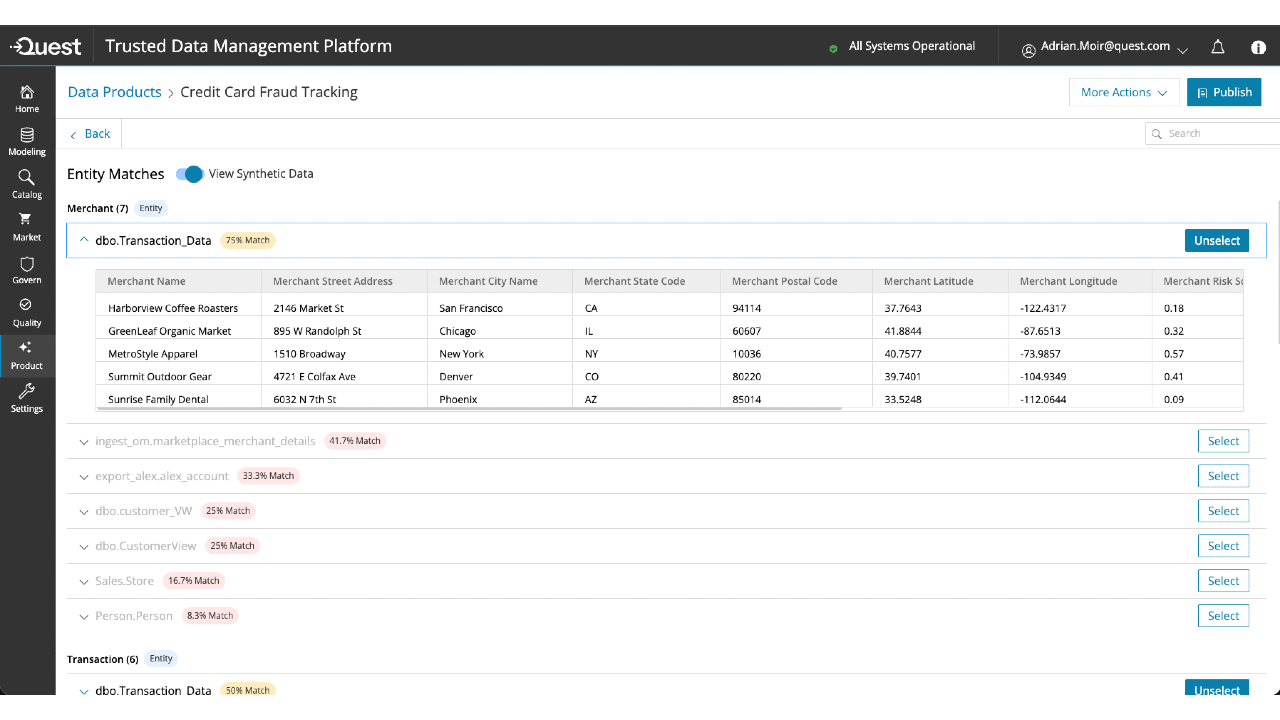
Task: Collapse the dbo.Transaction_Data 75% match row
Action: (x=84, y=240)
